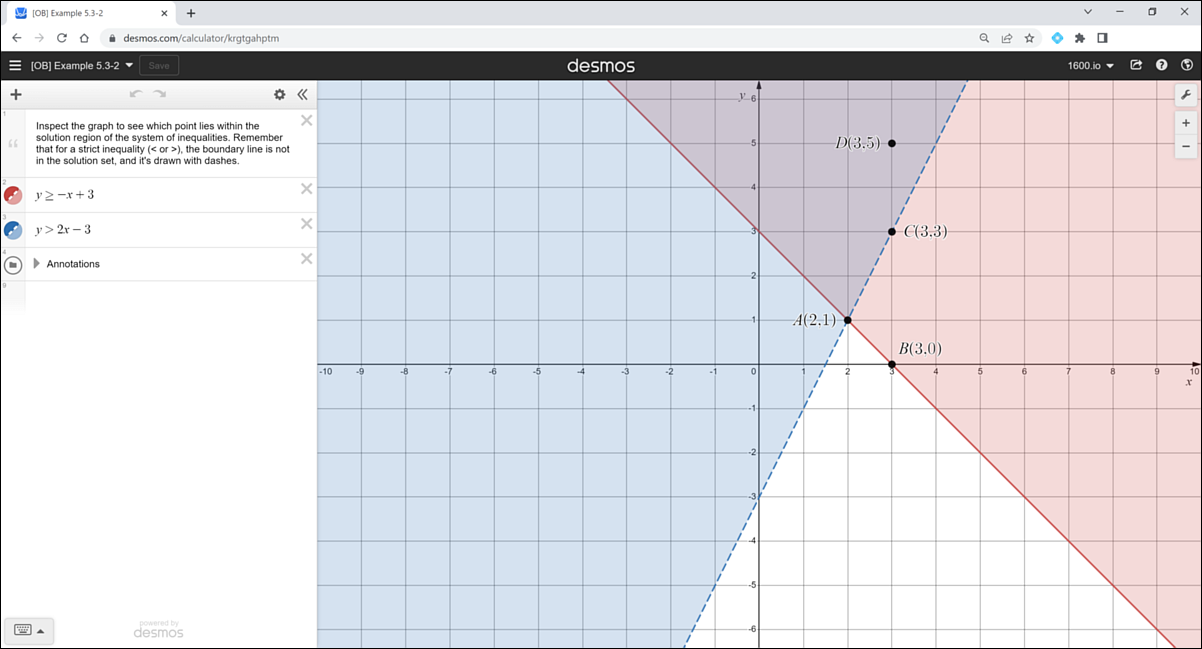Toggle visibility of y ≥ −x + 3
Screen dimensions: 1202x649
13,195
